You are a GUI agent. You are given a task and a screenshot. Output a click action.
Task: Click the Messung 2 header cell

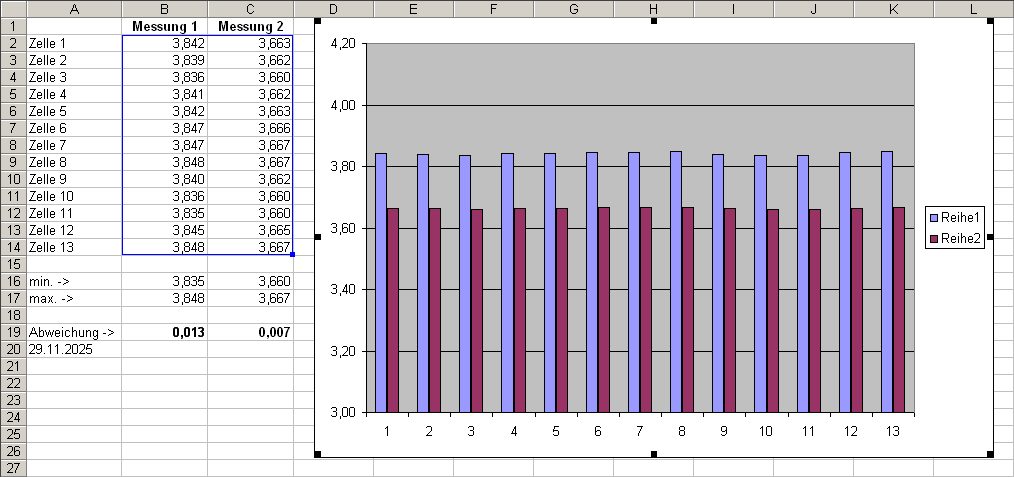pyautogui.click(x=250, y=26)
